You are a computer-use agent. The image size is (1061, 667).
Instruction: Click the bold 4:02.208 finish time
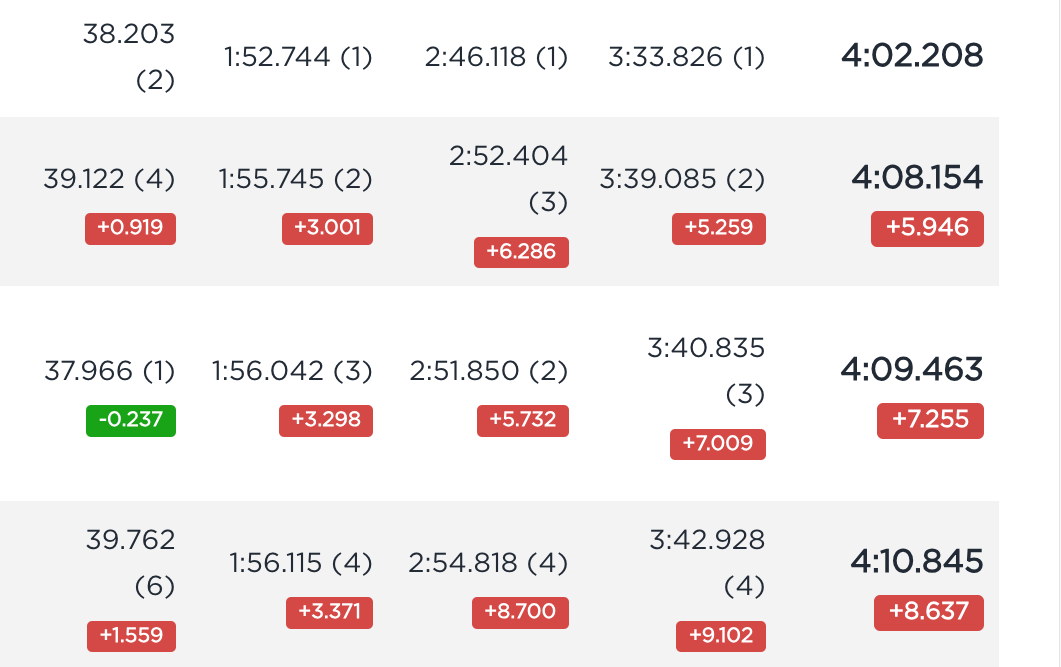[x=911, y=55]
